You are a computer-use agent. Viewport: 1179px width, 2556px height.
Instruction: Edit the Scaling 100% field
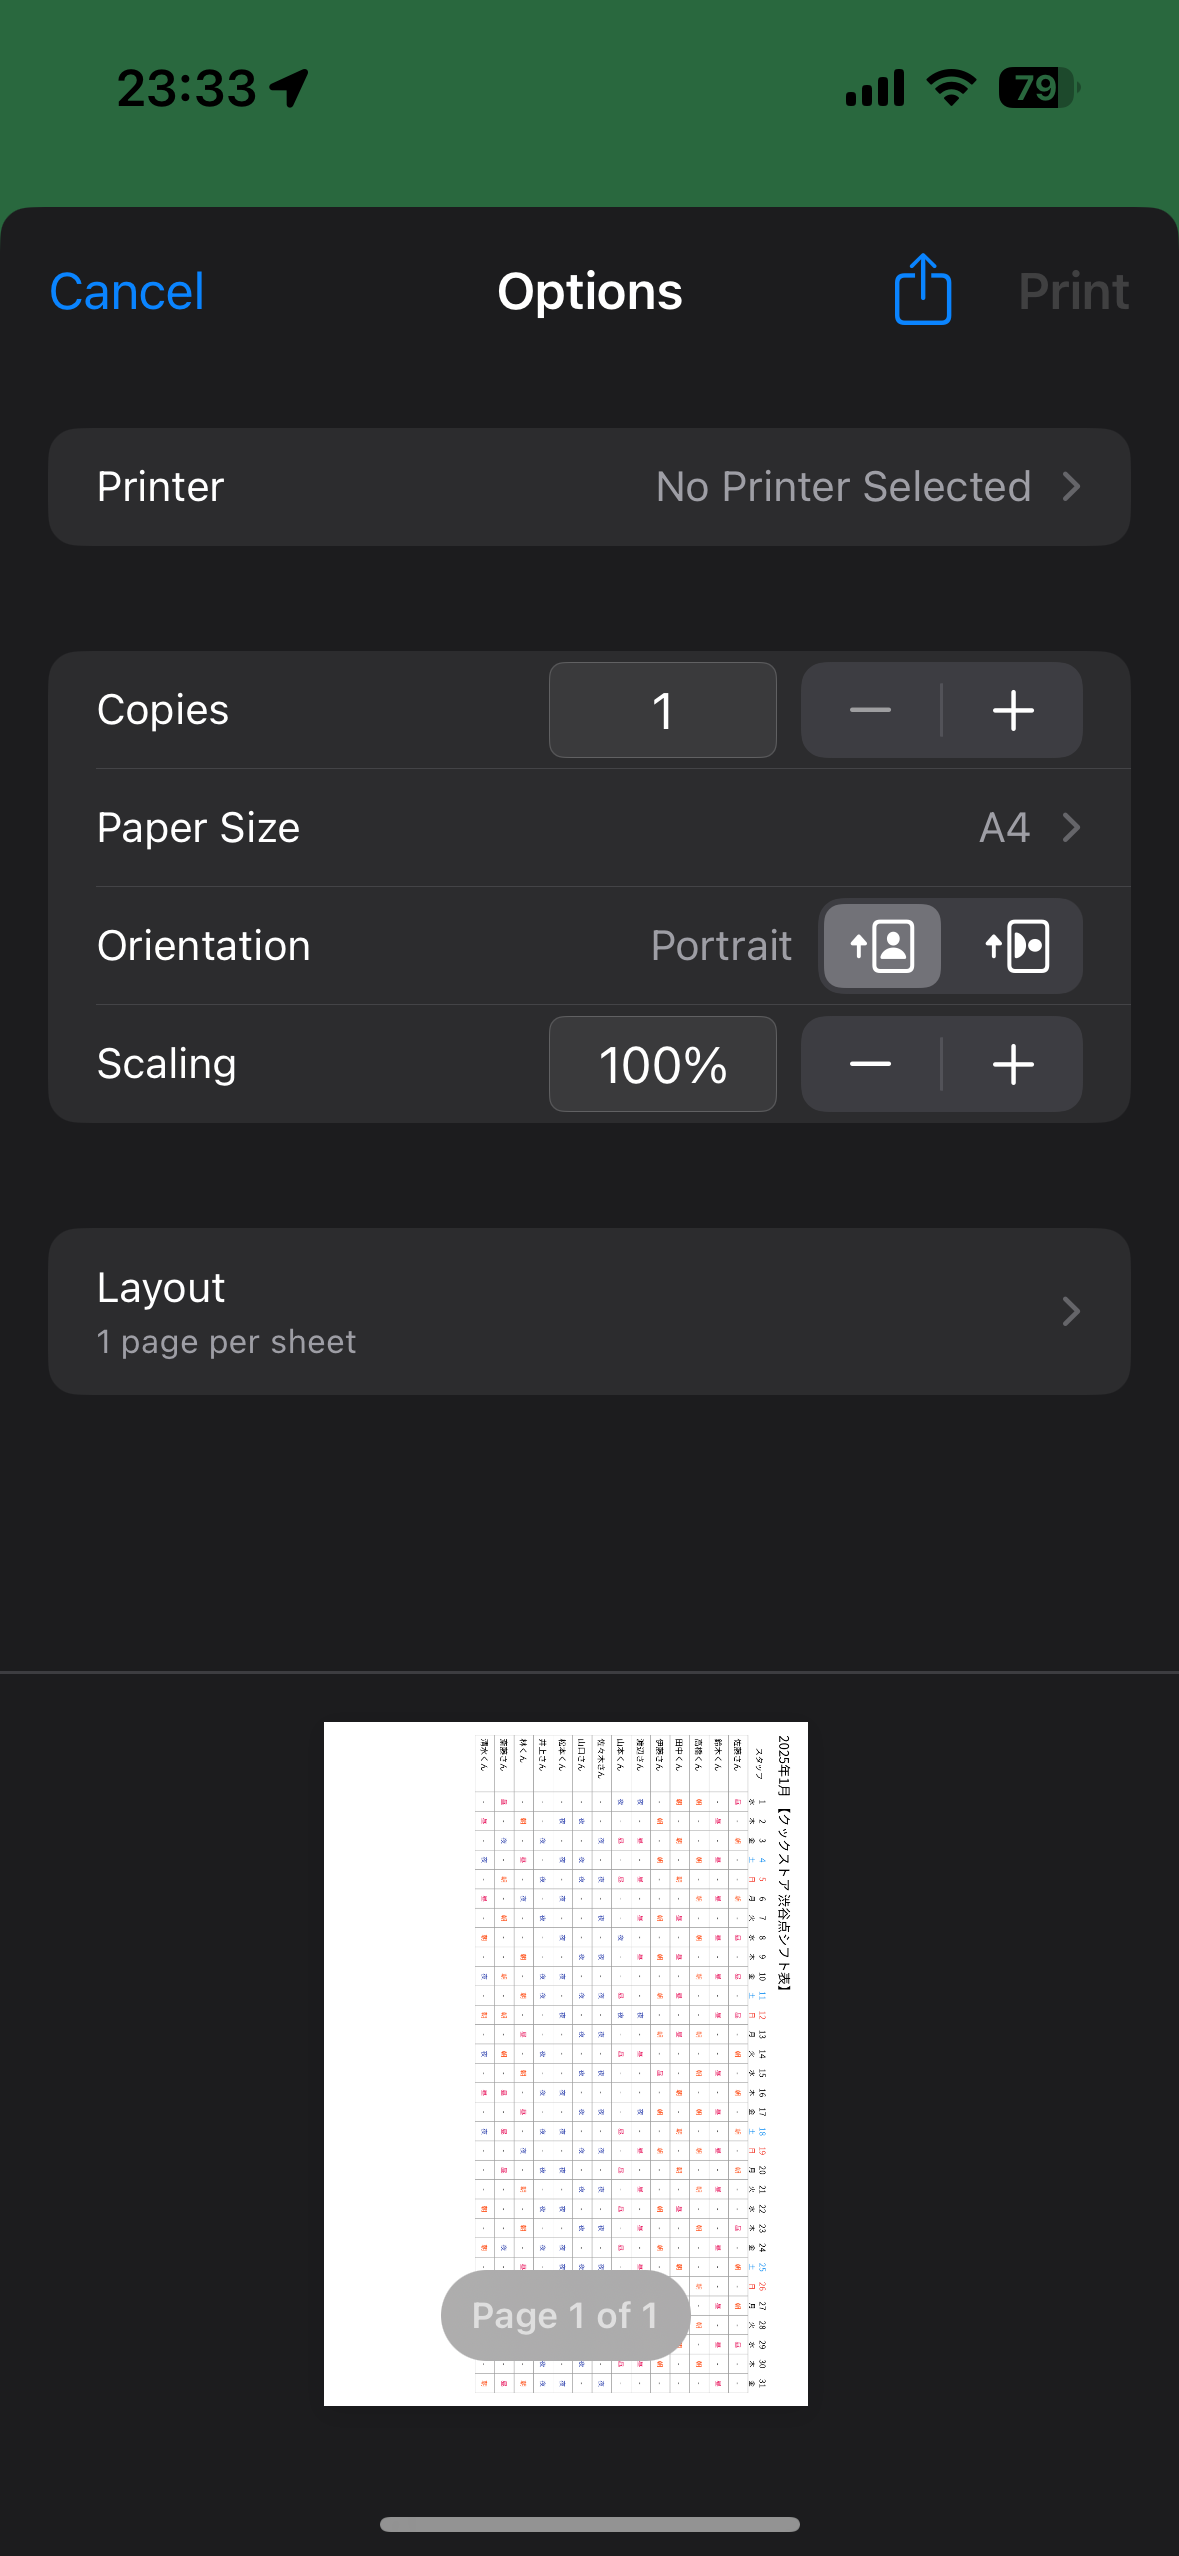(663, 1064)
